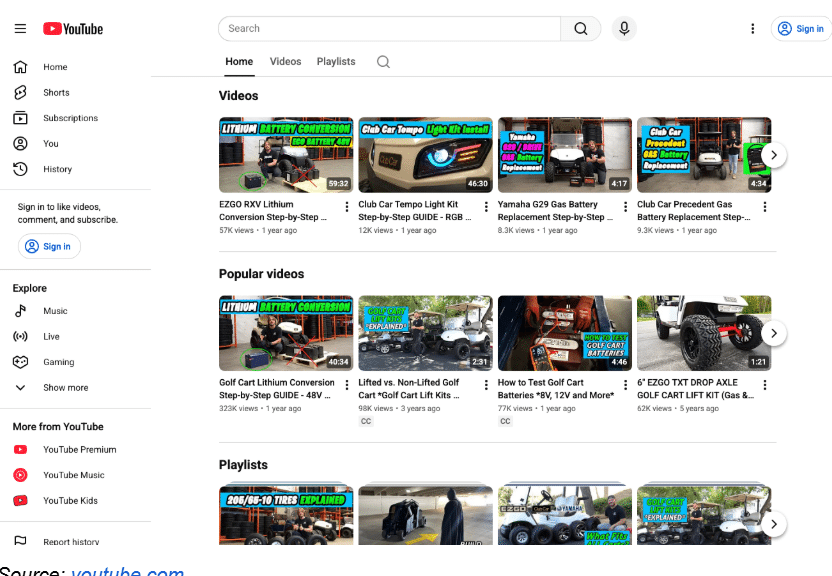832x576 pixels.
Task: Open options for Lifted vs. Non-Lifted video
Action: point(486,385)
